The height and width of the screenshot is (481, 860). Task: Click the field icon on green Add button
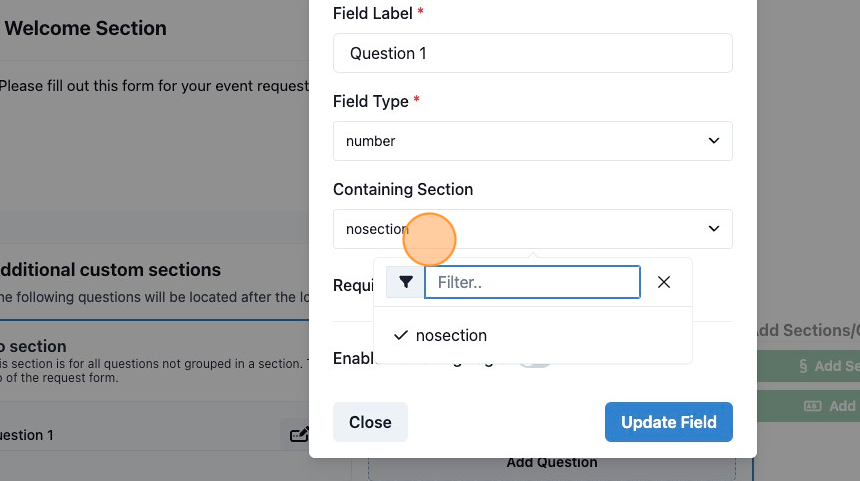click(812, 406)
